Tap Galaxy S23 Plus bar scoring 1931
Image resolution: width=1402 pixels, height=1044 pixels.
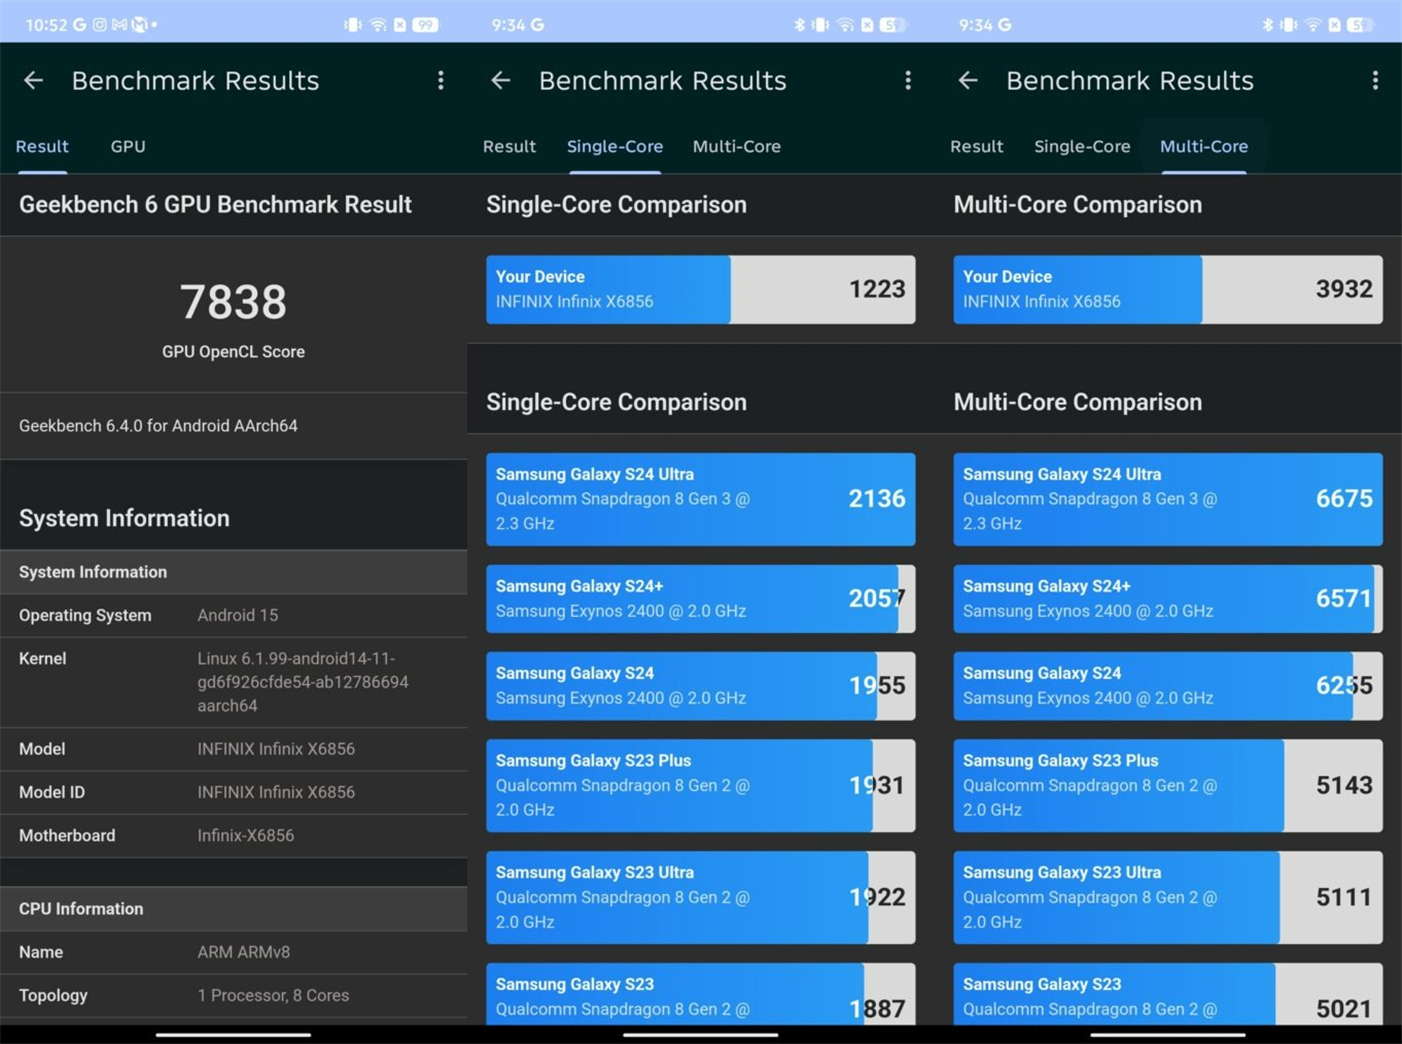click(x=700, y=785)
